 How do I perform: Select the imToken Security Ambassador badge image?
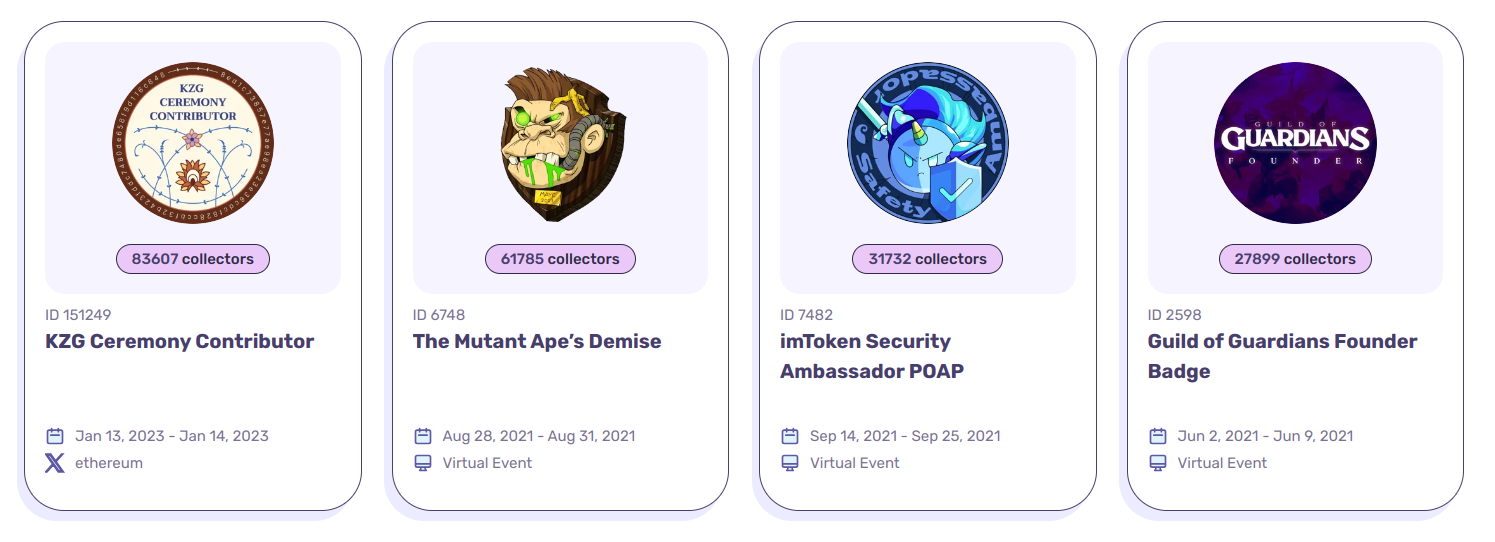(x=927, y=143)
